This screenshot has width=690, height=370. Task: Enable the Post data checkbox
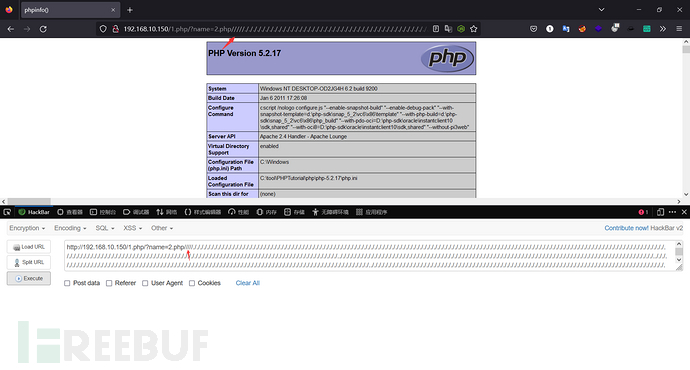[67, 283]
